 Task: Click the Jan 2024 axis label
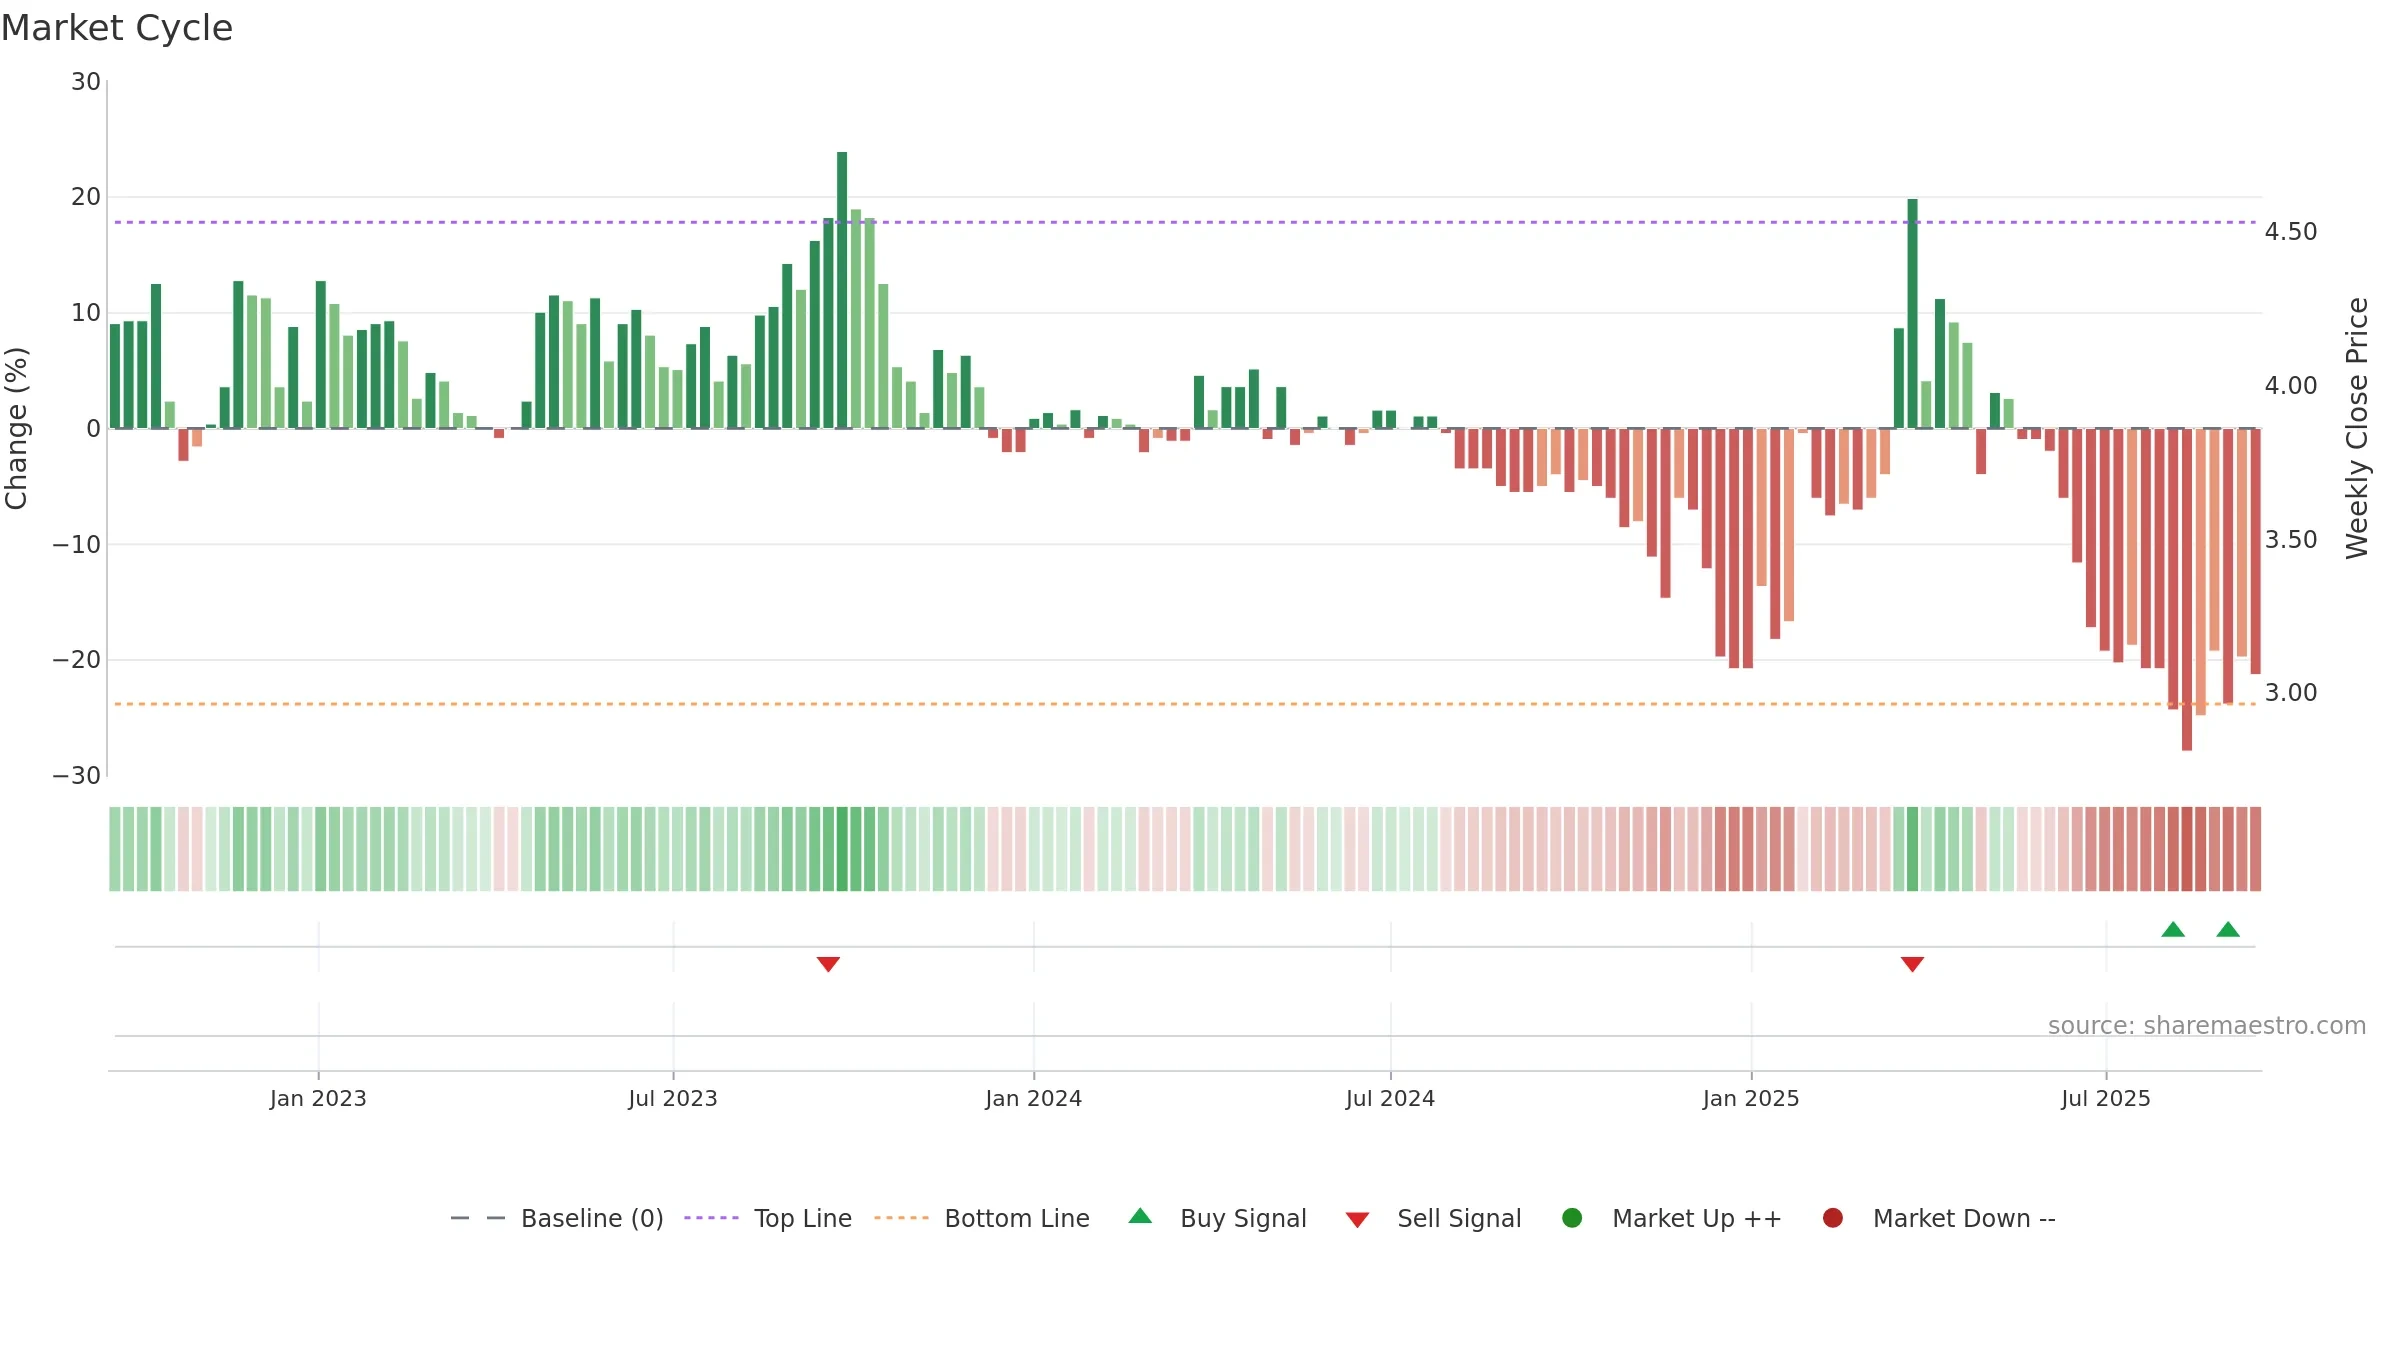pyautogui.click(x=1034, y=1098)
